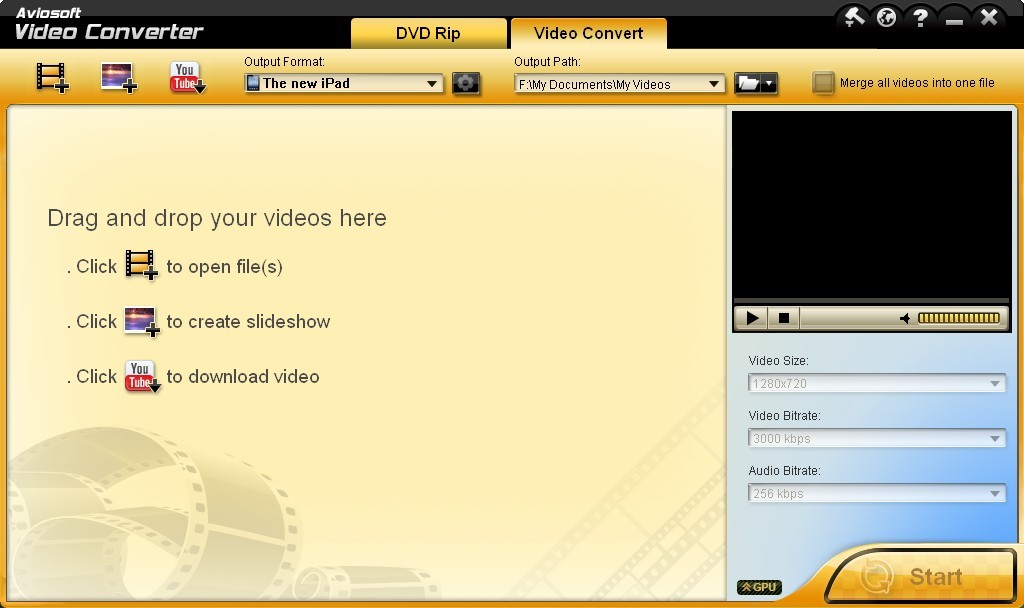This screenshot has height=608, width=1024.
Task: Browse output folder with folder icon
Action: (748, 84)
